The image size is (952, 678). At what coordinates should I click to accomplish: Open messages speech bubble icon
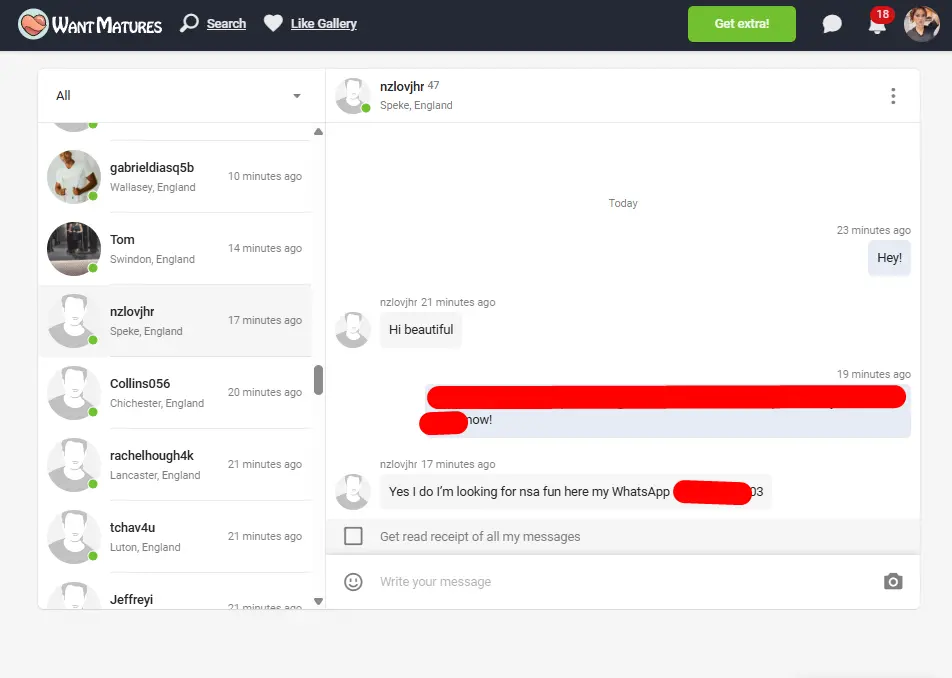point(832,24)
